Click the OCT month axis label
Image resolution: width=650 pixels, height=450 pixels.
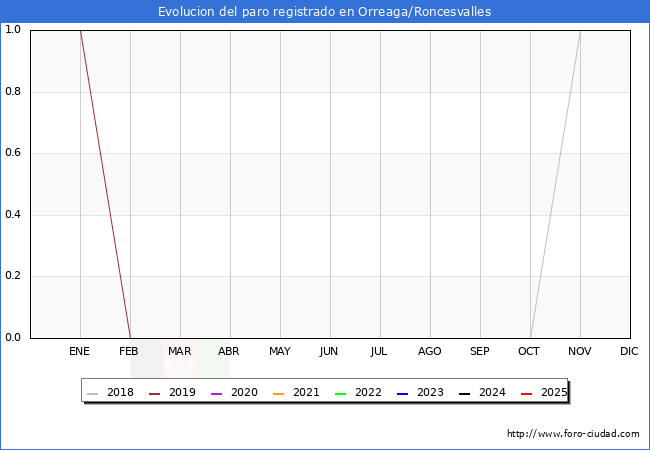529,352
